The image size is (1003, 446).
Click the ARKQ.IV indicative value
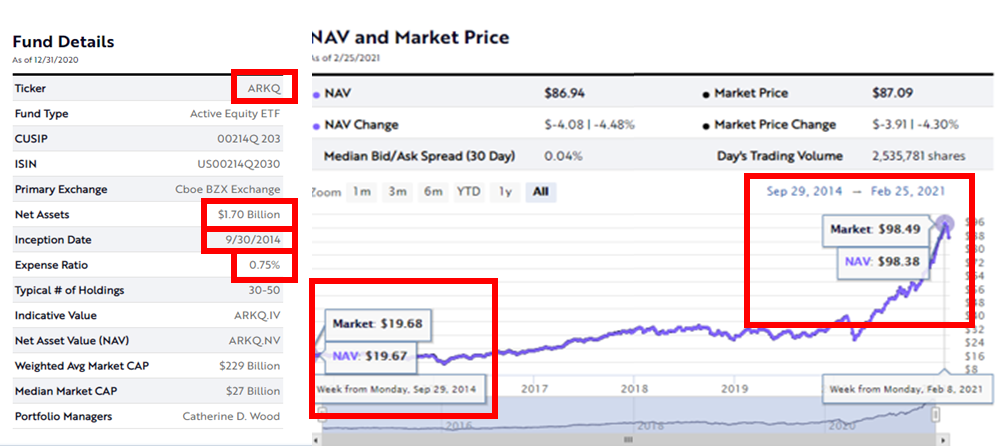coord(257,315)
